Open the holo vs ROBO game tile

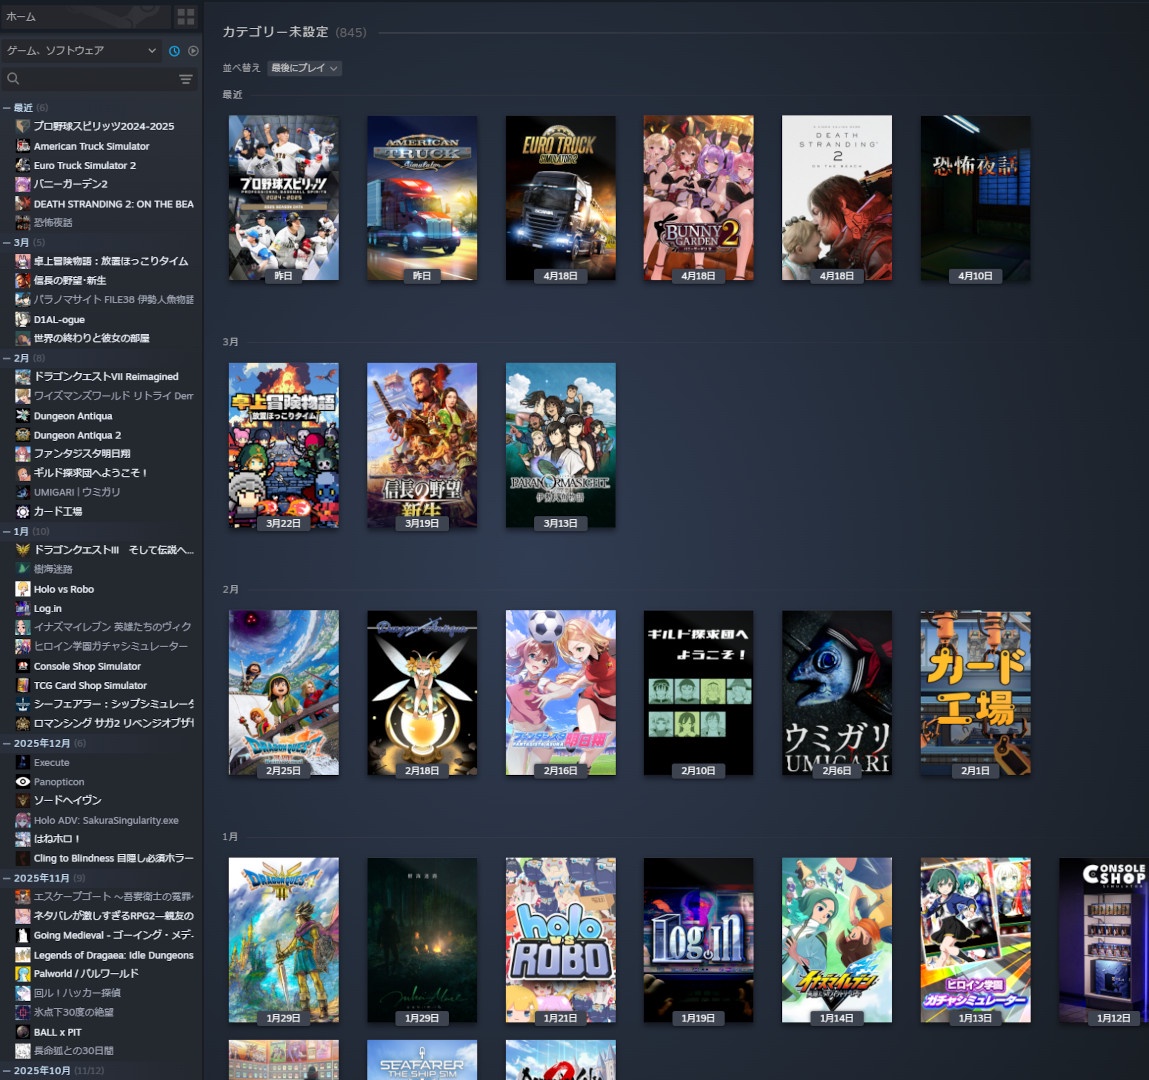tap(560, 940)
